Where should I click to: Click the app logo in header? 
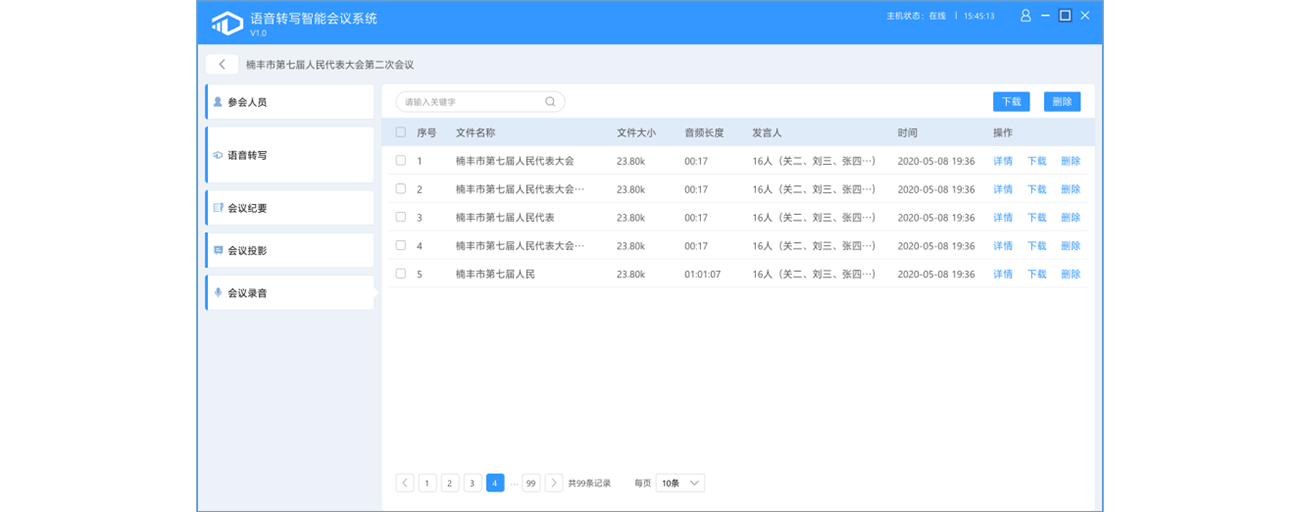[x=227, y=22]
